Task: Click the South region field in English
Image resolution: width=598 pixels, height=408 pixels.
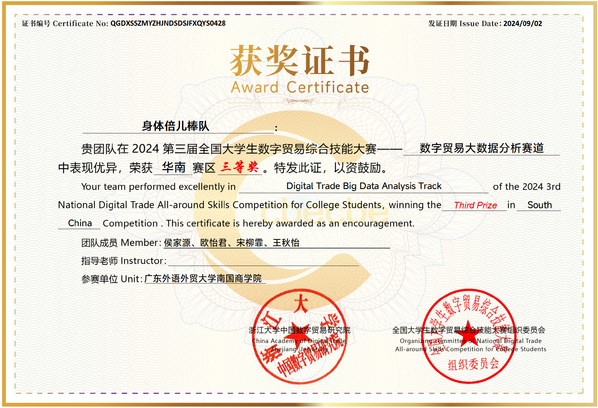Action: (539, 205)
